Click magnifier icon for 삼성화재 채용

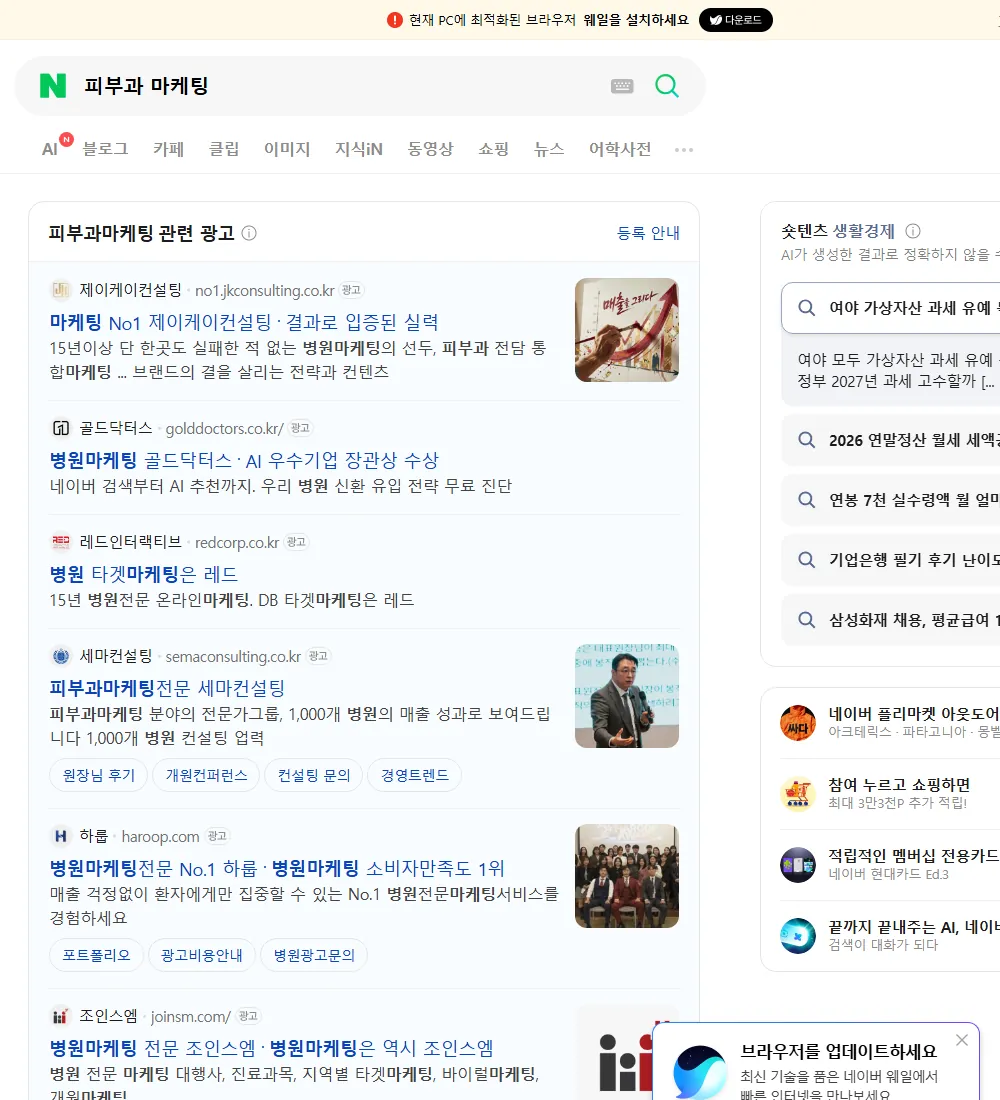[x=807, y=619]
